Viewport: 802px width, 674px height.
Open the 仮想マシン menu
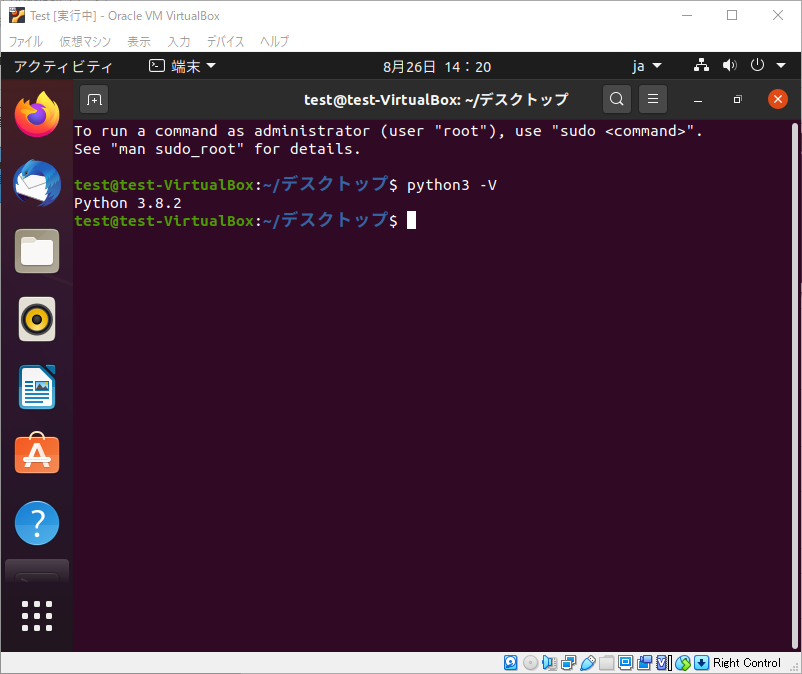tap(85, 41)
